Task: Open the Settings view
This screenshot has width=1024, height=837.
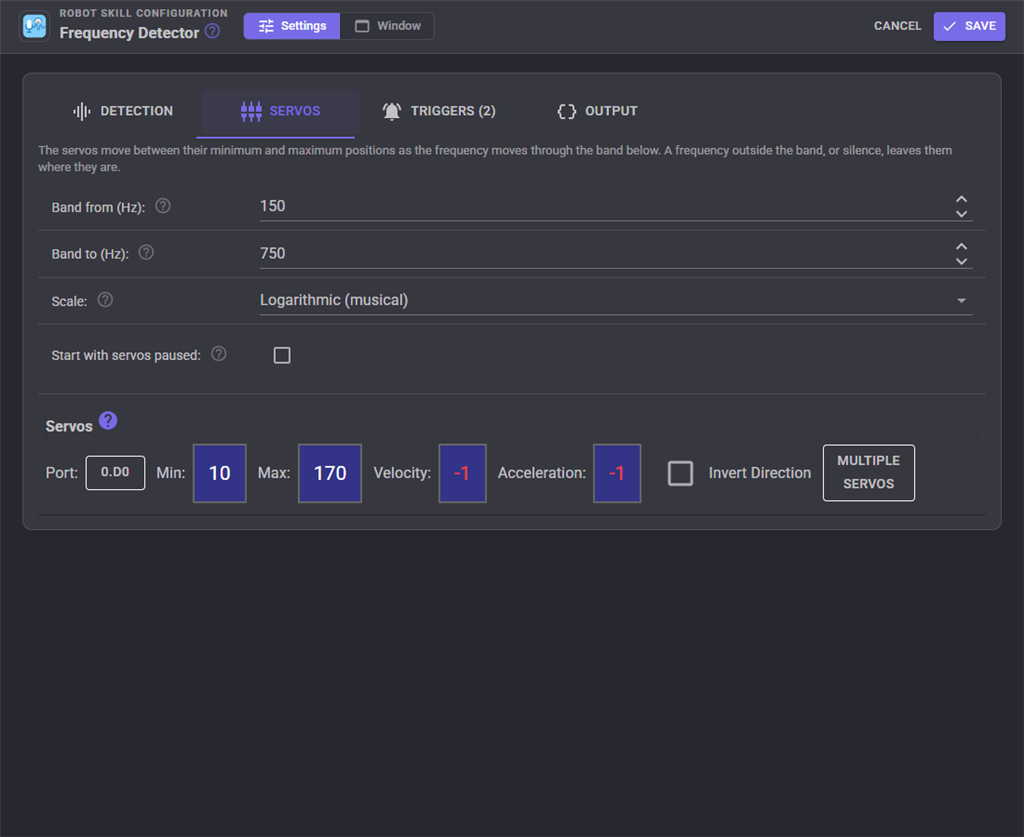Action: coord(292,26)
